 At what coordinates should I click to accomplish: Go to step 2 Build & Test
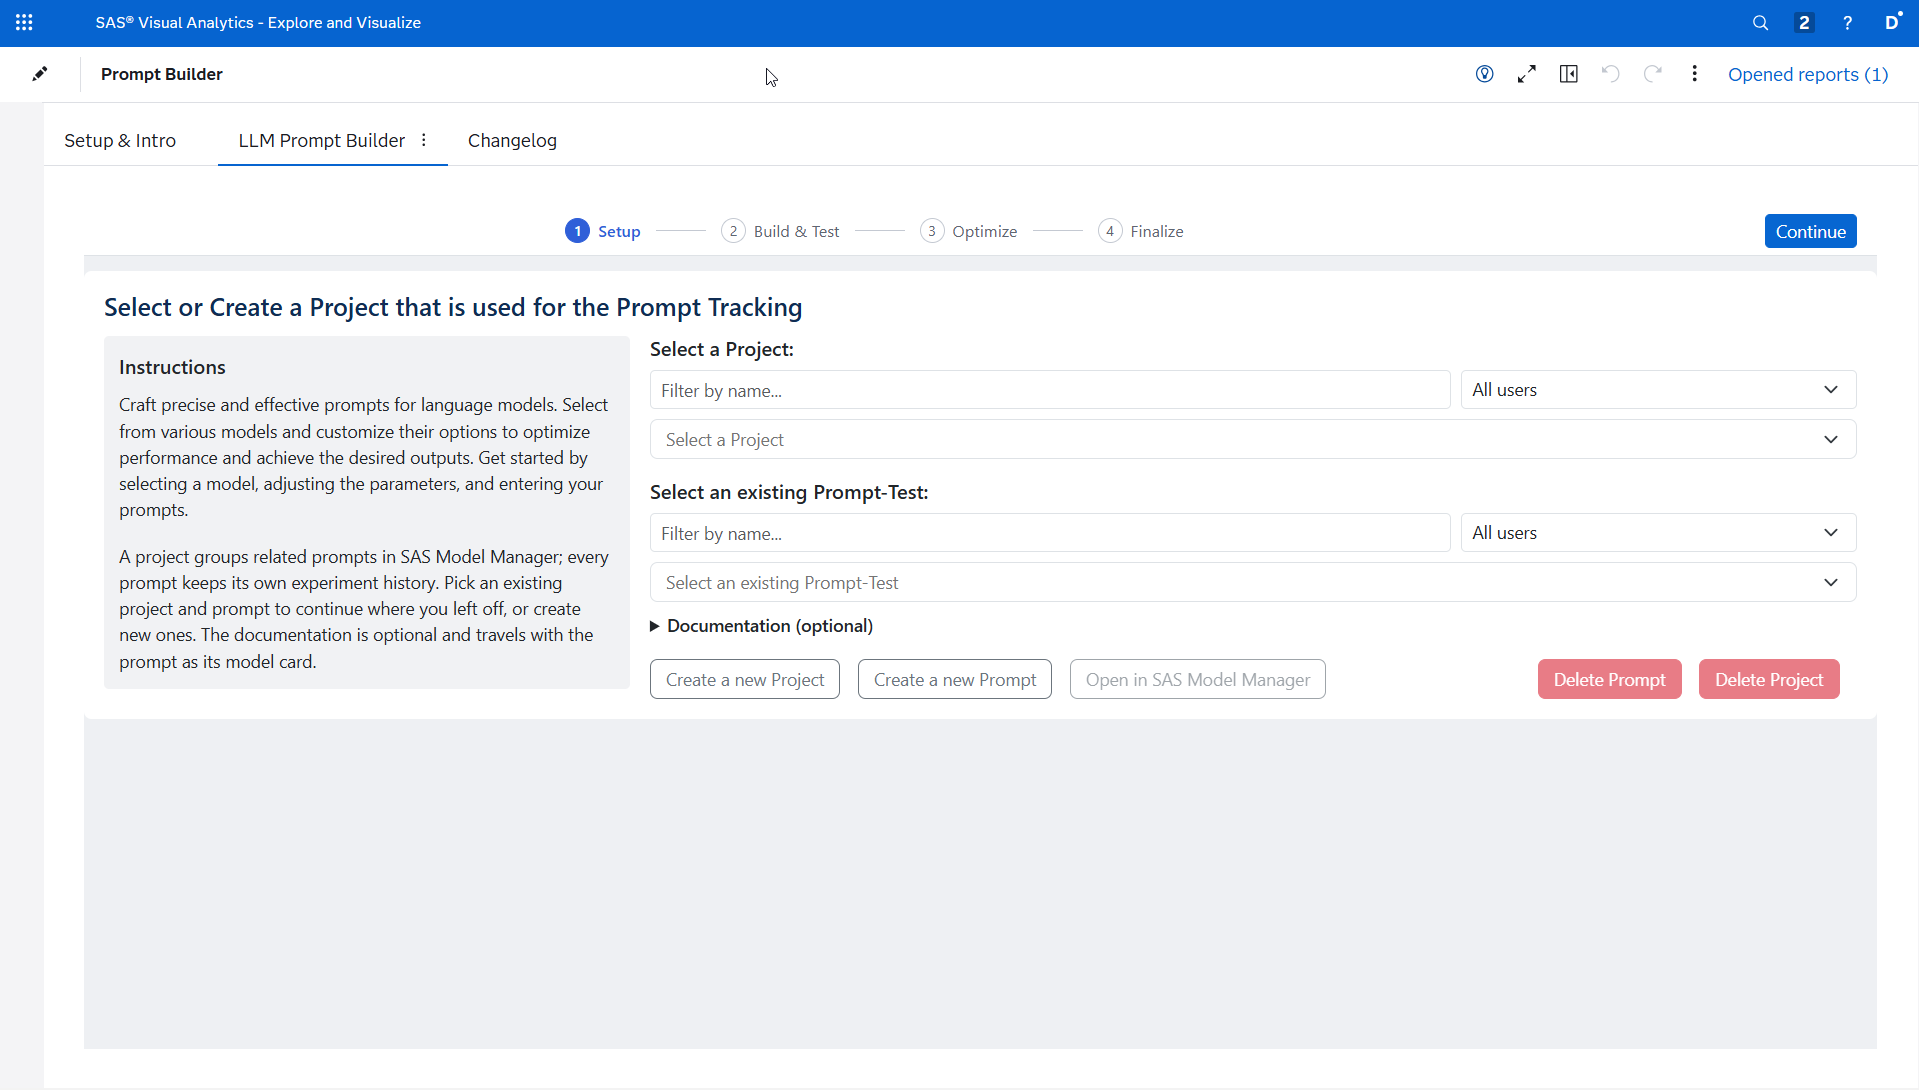point(780,231)
